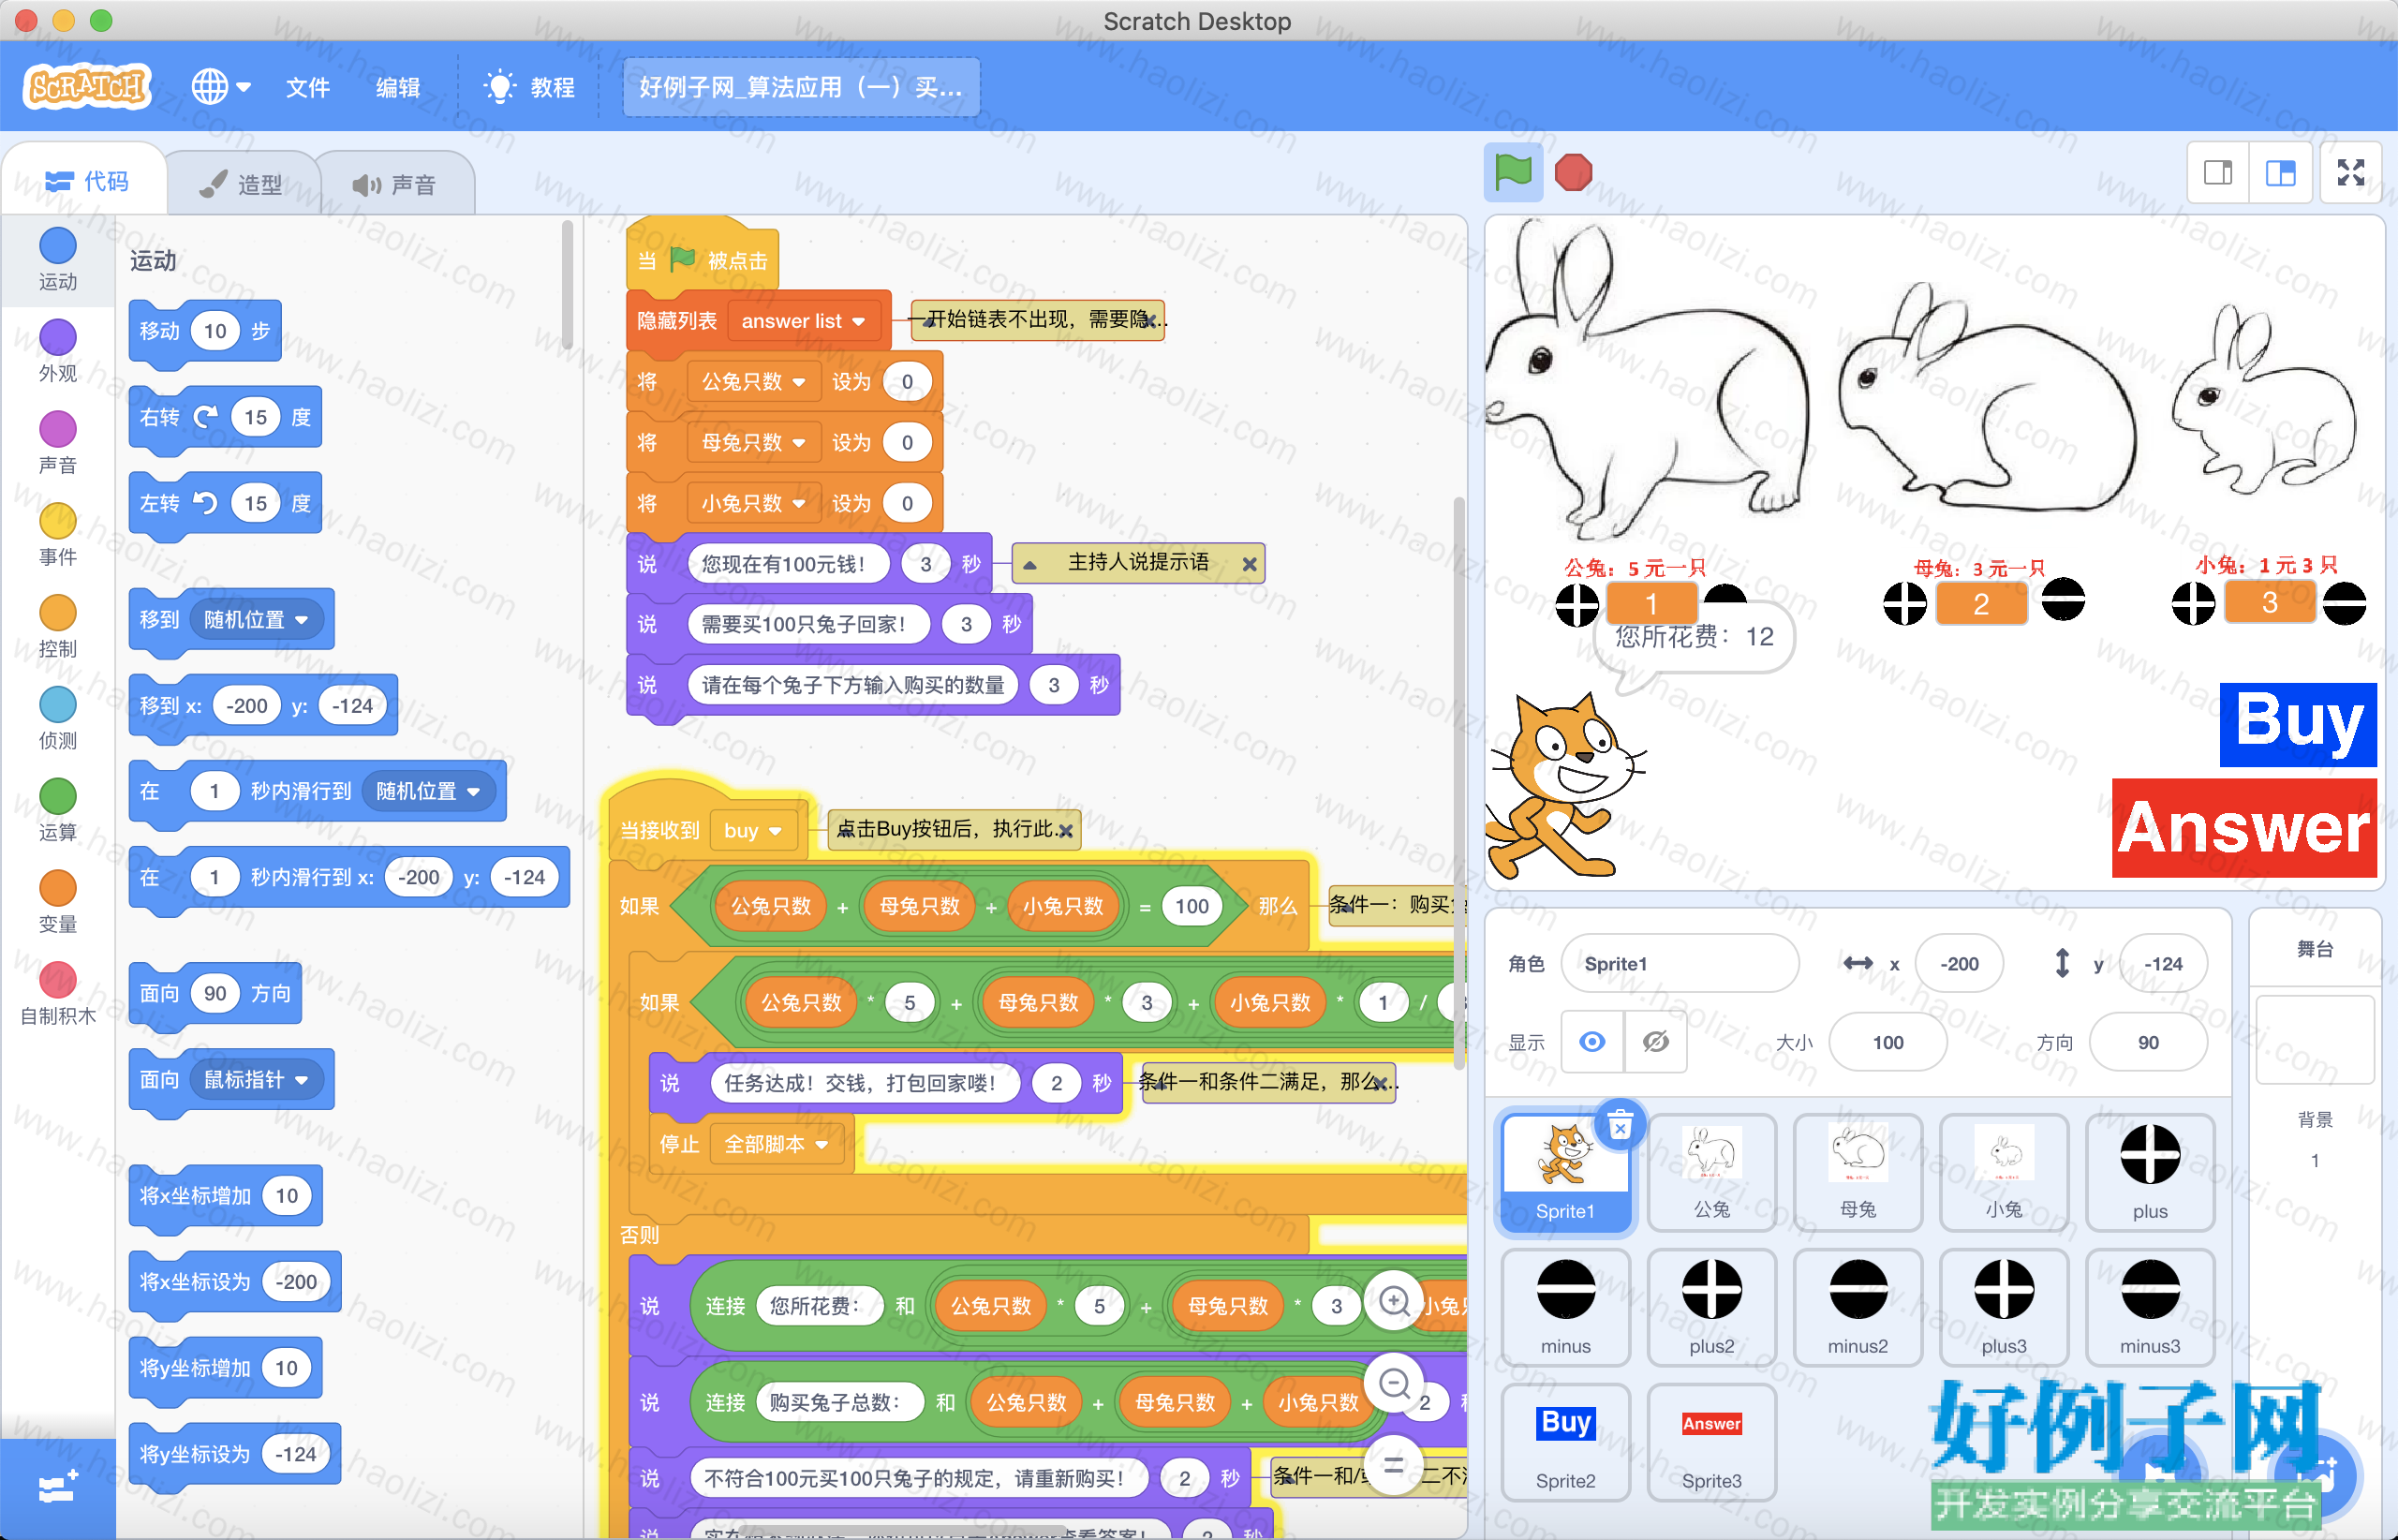Open 随机位置 dropdown in 移到 block
2398x1540 pixels.
pos(256,620)
